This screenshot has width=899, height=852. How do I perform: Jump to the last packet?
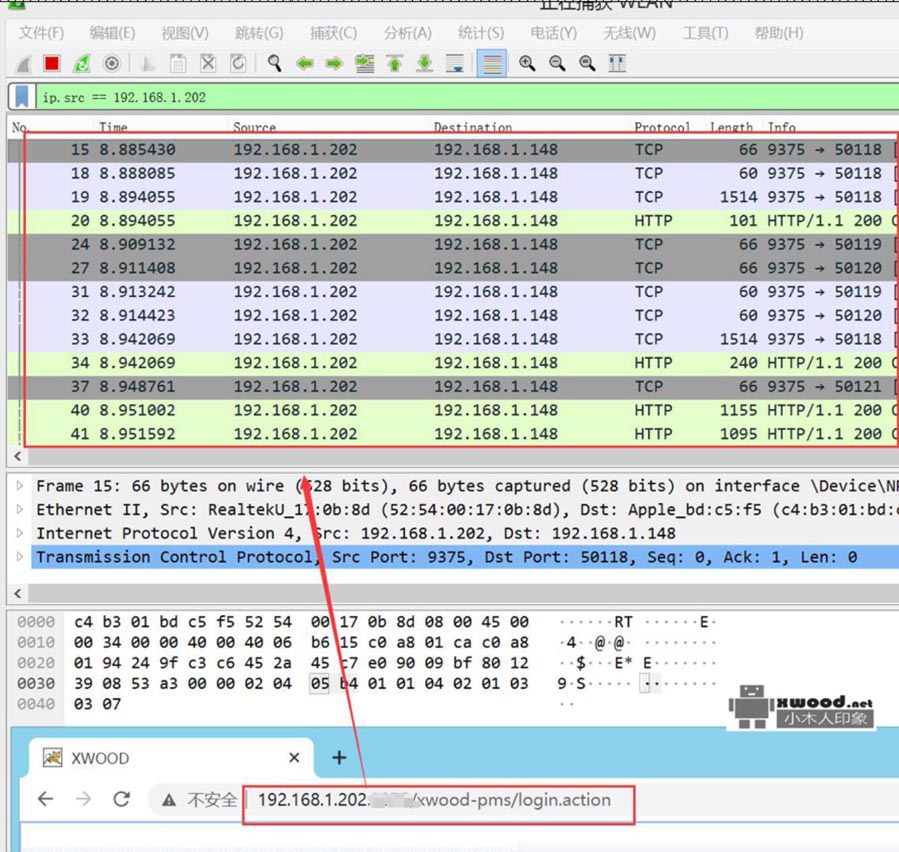[425, 64]
